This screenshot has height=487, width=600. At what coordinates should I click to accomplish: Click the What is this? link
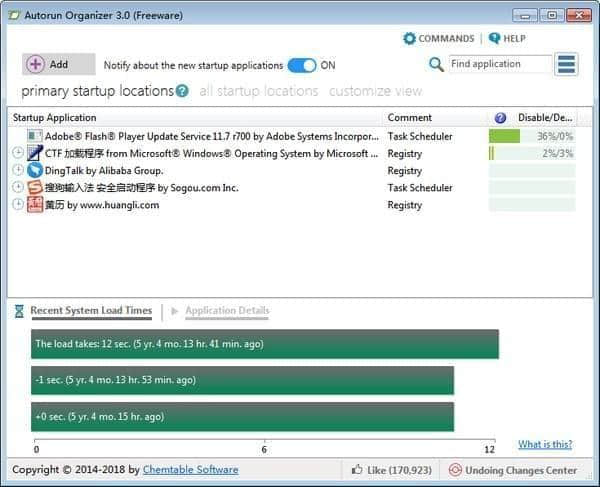pos(545,445)
